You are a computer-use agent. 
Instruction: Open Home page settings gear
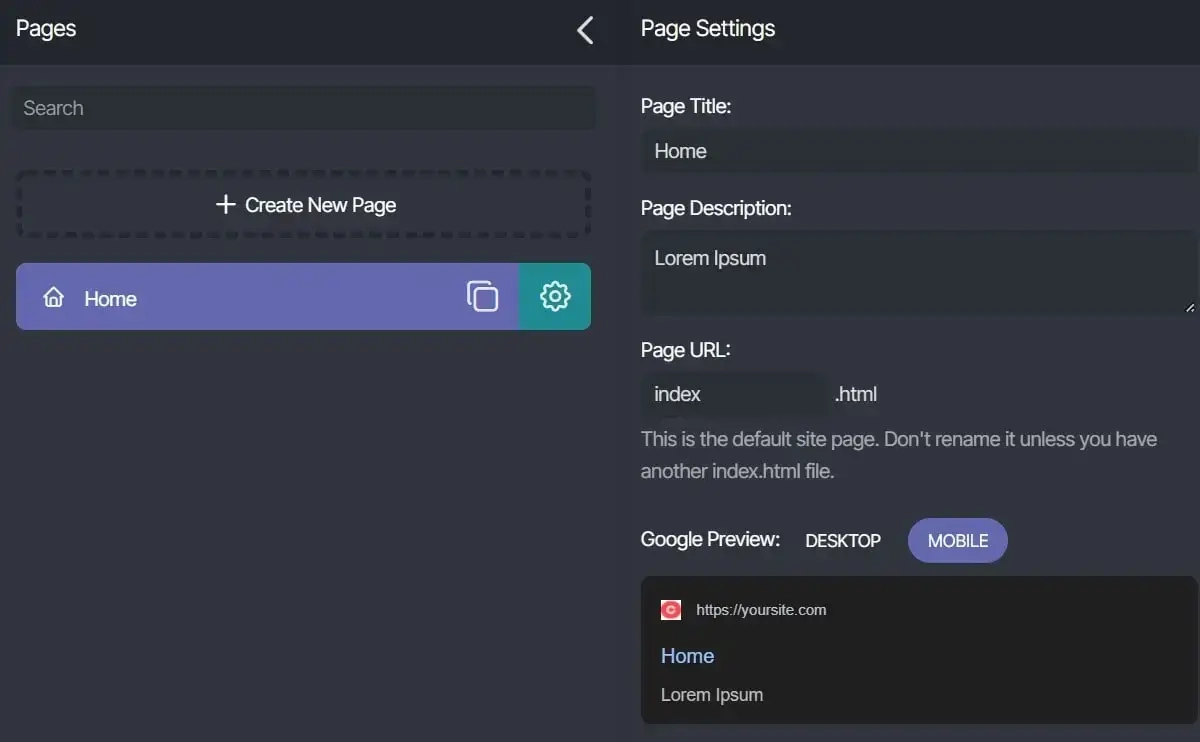pyautogui.click(x=555, y=296)
